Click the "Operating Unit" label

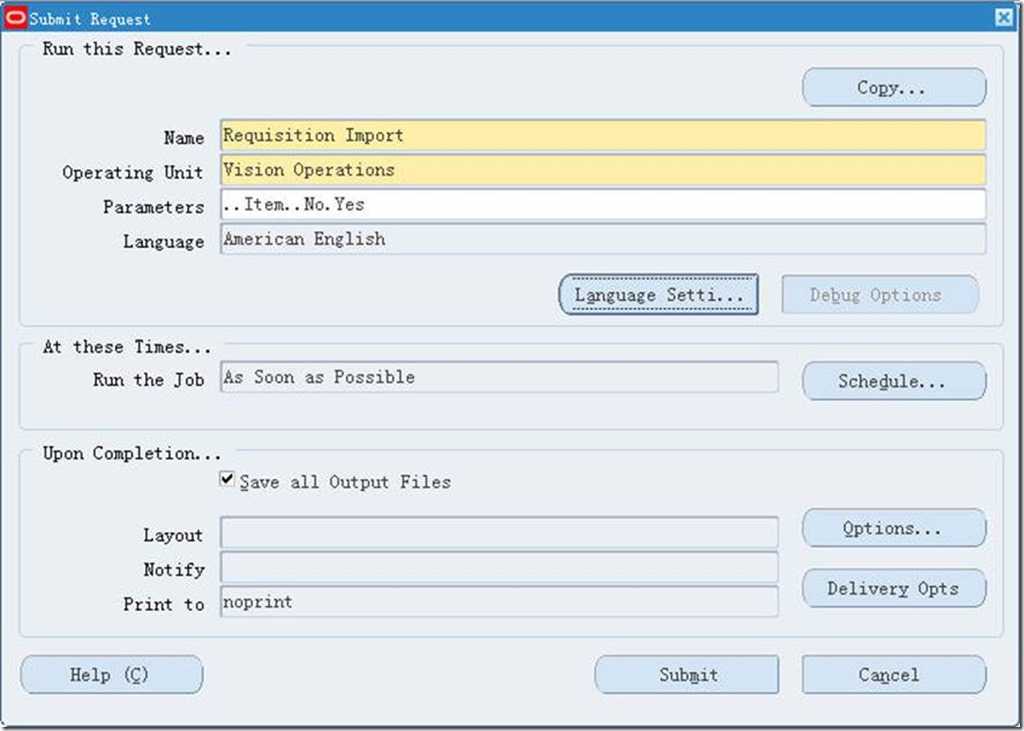pyautogui.click(x=133, y=172)
